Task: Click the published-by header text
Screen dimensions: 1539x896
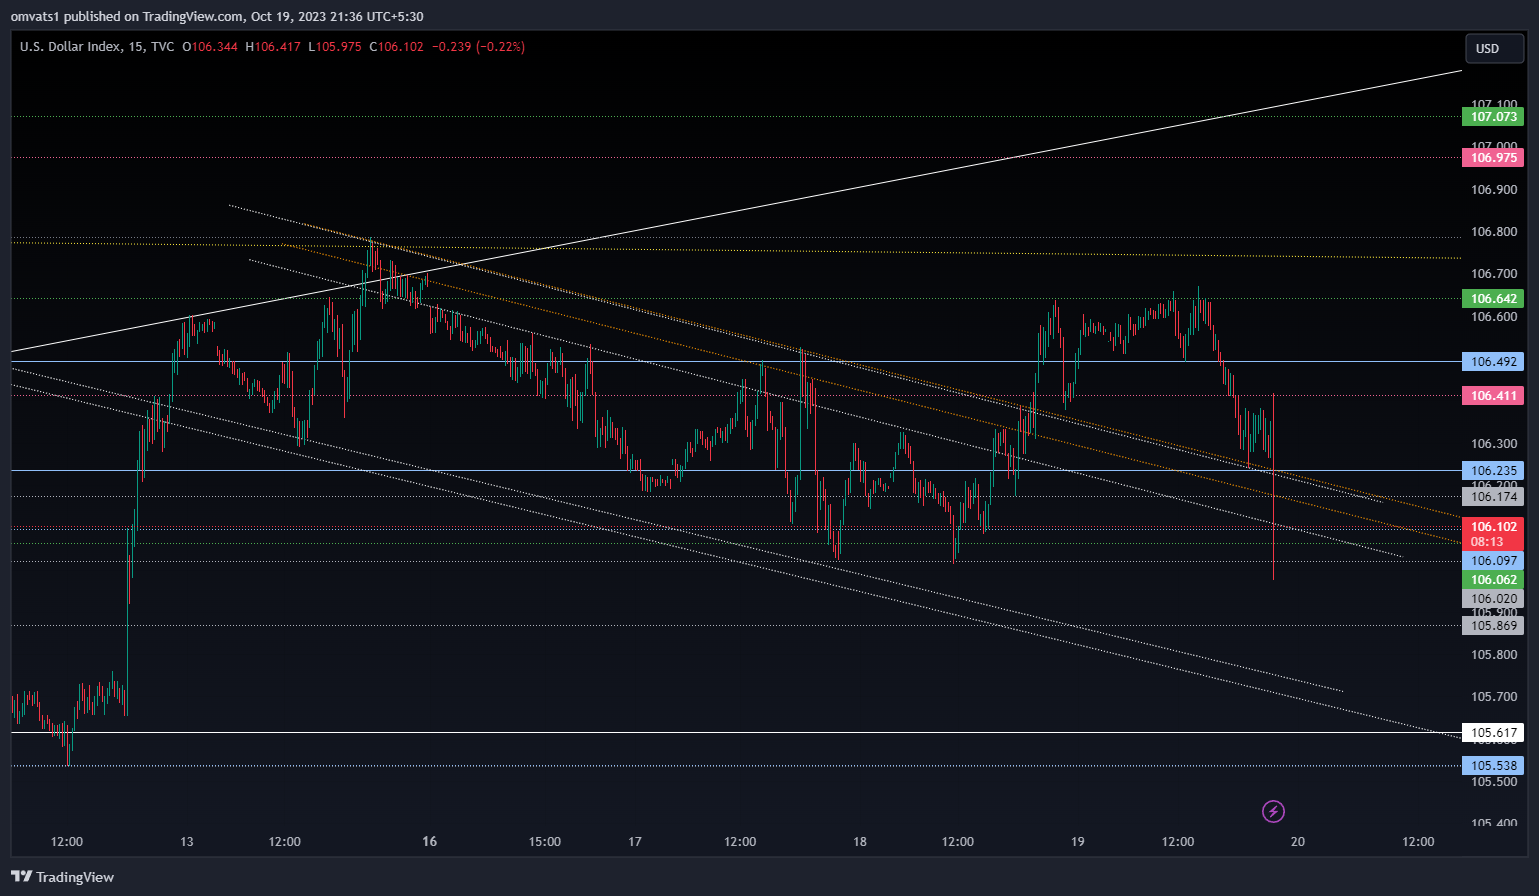Action: coord(217,17)
